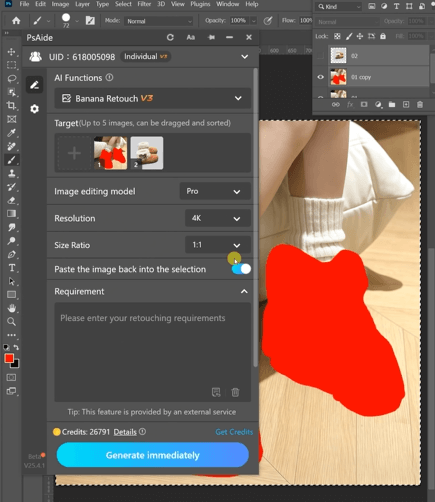Refresh the PsAide panel
This screenshot has height=502, width=435.
point(170,37)
